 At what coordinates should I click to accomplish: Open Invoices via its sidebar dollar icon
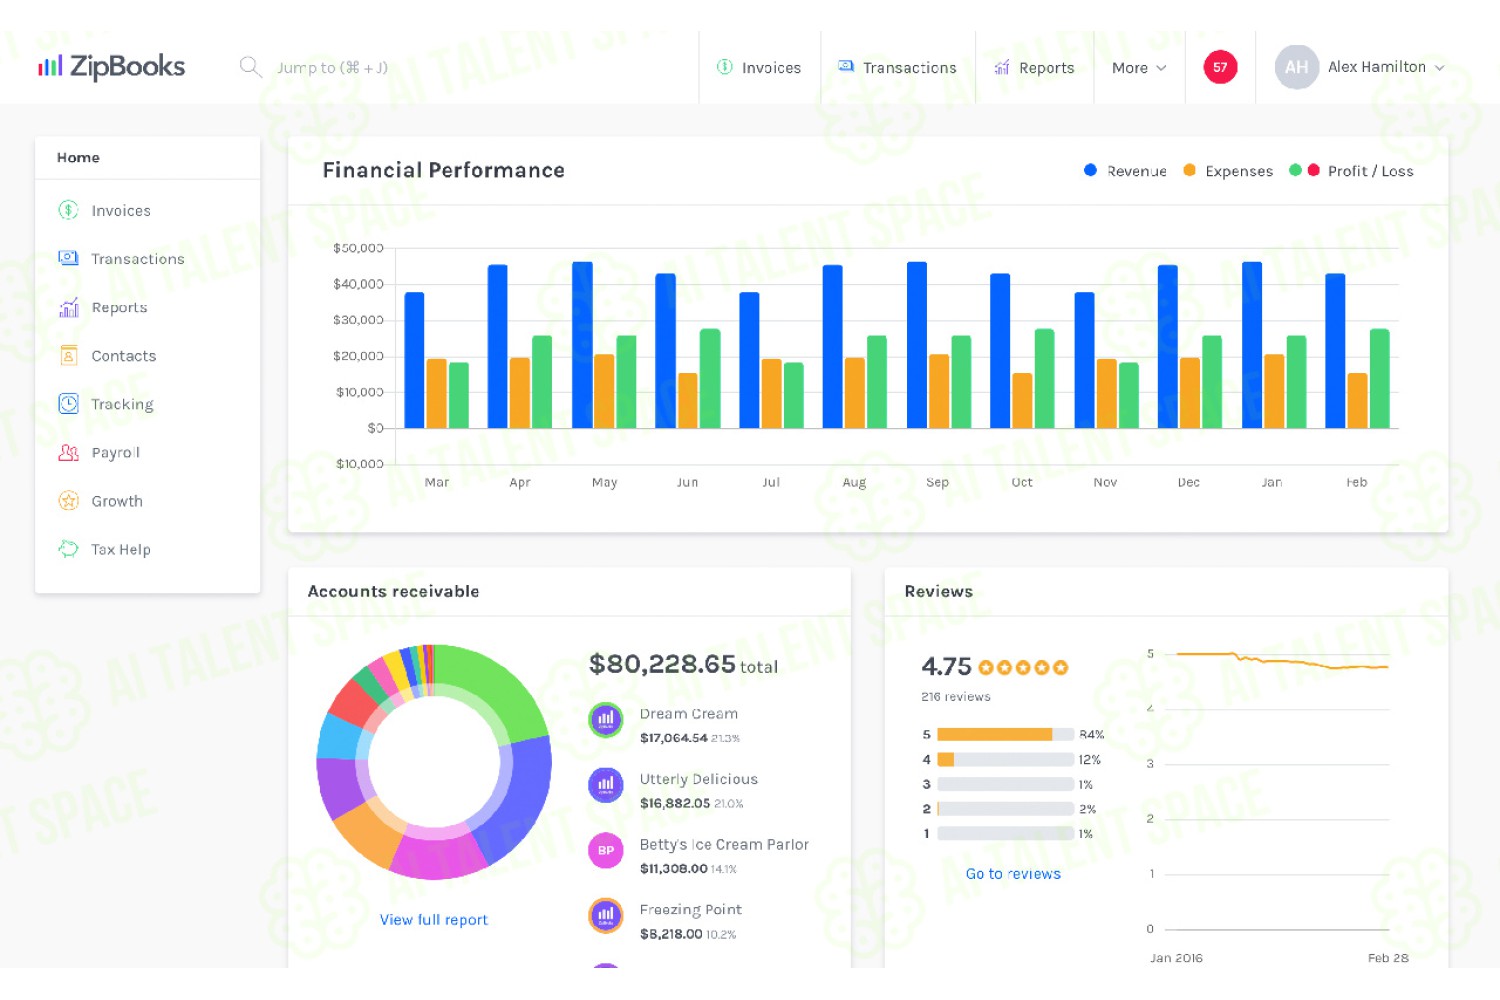point(68,210)
